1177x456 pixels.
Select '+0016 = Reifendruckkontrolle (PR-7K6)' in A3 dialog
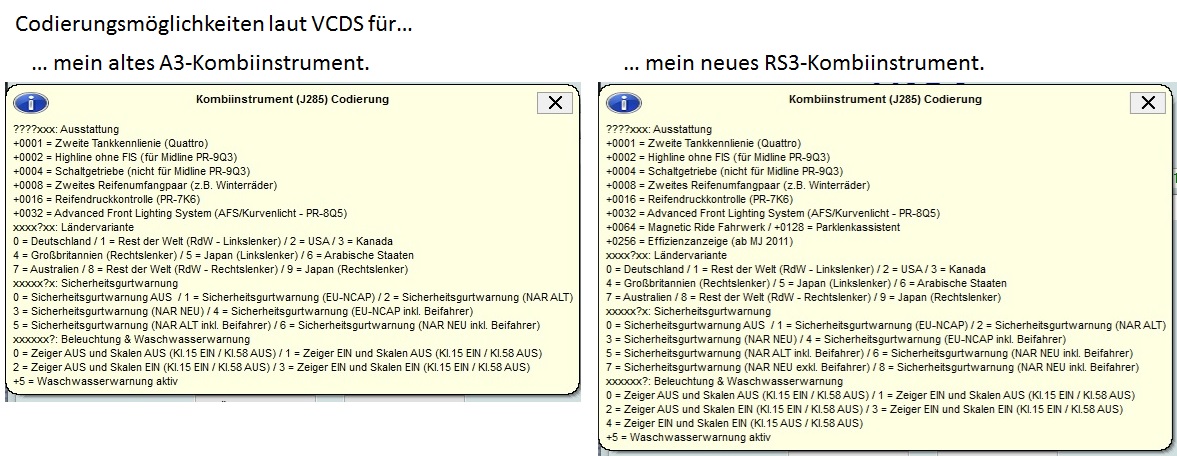click(106, 200)
